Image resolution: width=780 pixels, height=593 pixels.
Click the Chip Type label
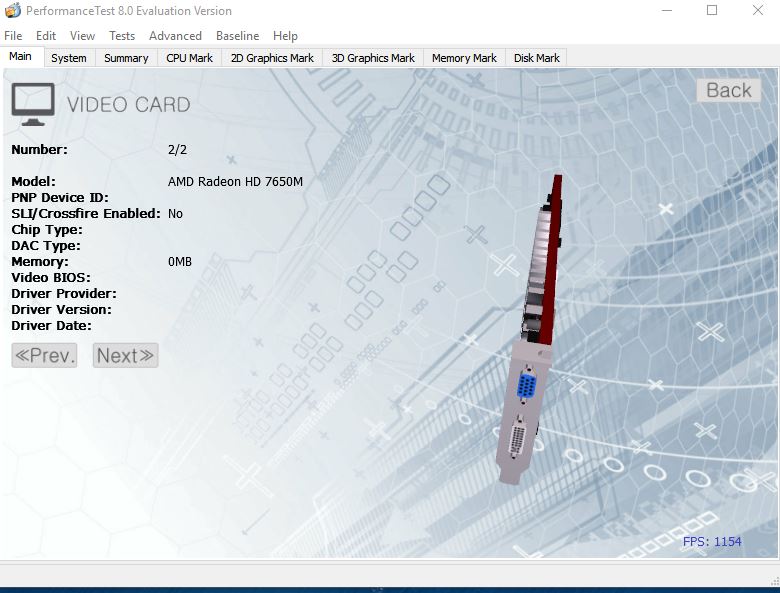coord(47,230)
